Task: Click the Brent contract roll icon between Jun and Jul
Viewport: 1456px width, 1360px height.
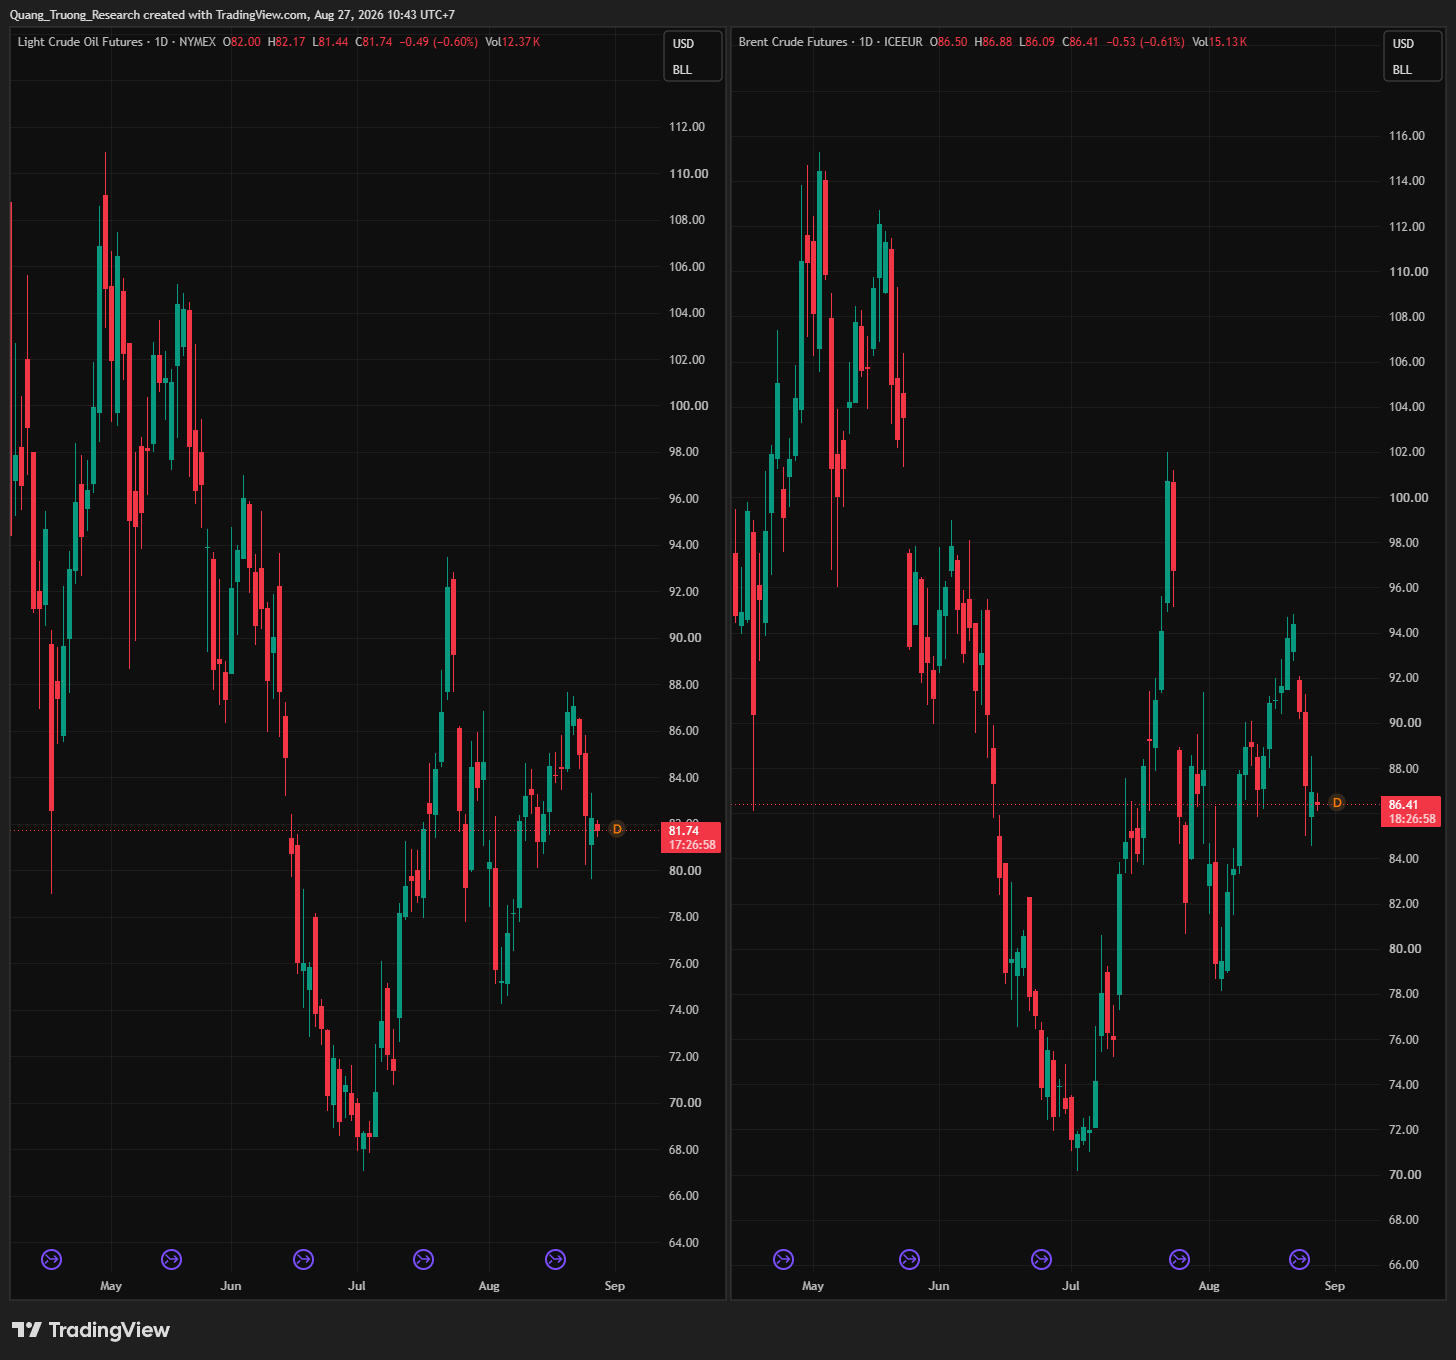Action: [1041, 1259]
